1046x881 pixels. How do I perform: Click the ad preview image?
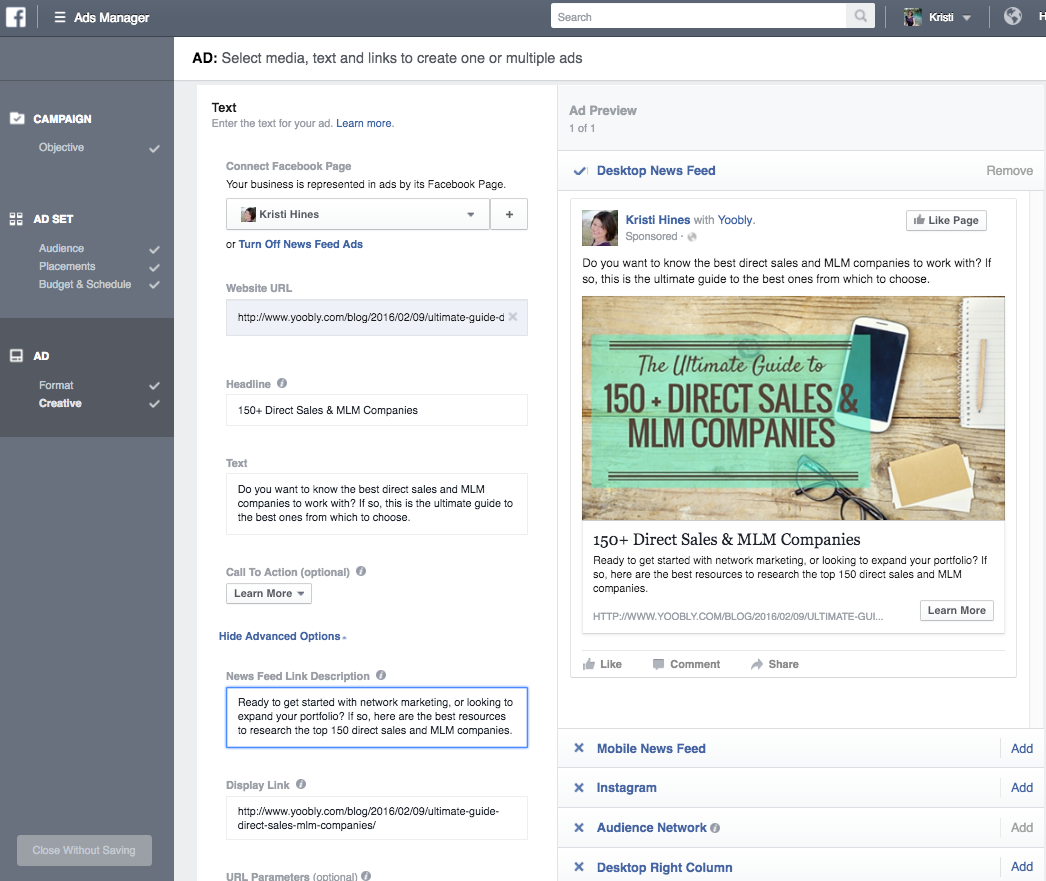point(793,408)
